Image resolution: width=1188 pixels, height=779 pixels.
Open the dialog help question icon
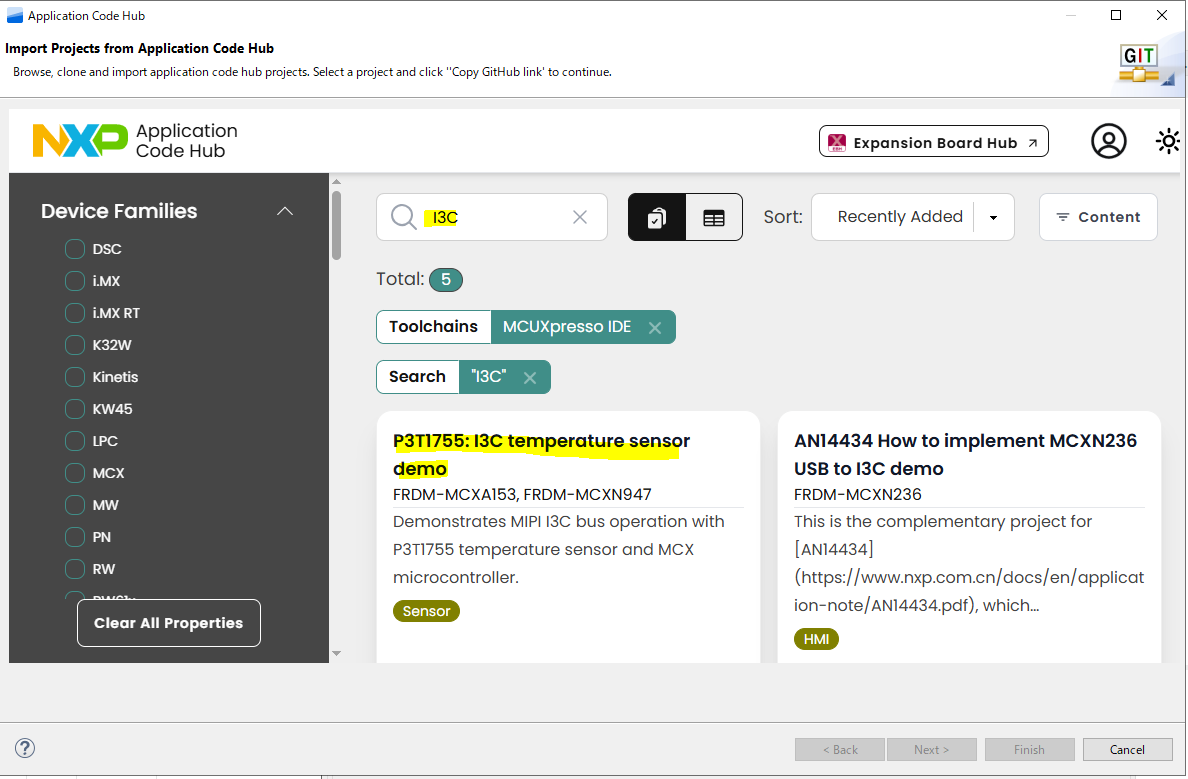[x=26, y=748]
